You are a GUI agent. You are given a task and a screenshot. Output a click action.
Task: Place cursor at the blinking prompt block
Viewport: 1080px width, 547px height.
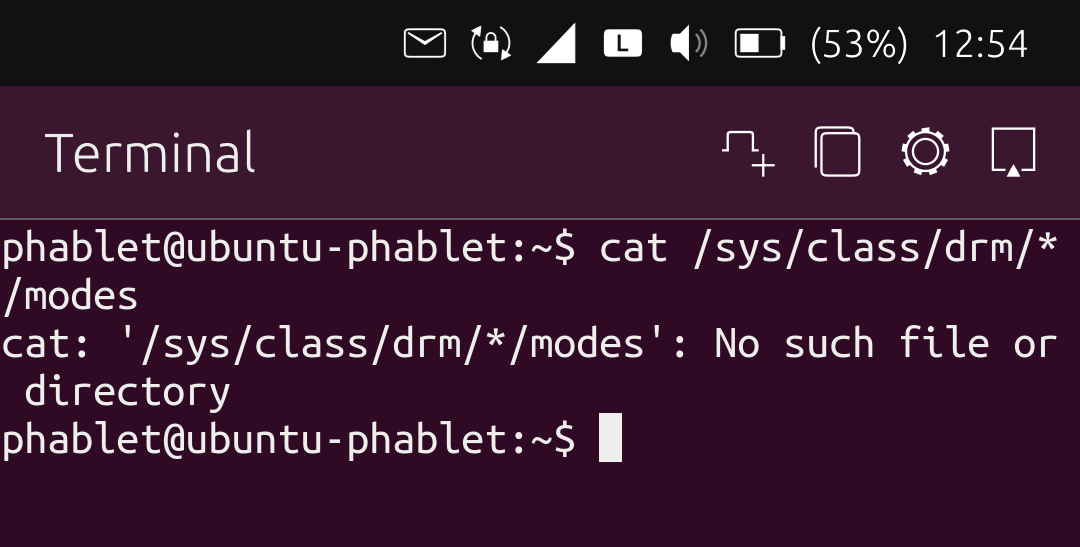point(610,437)
